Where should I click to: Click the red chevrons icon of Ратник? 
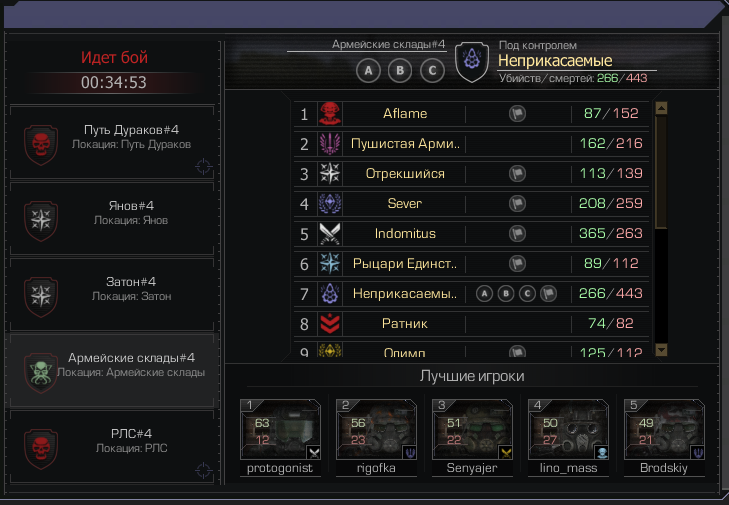coord(330,324)
